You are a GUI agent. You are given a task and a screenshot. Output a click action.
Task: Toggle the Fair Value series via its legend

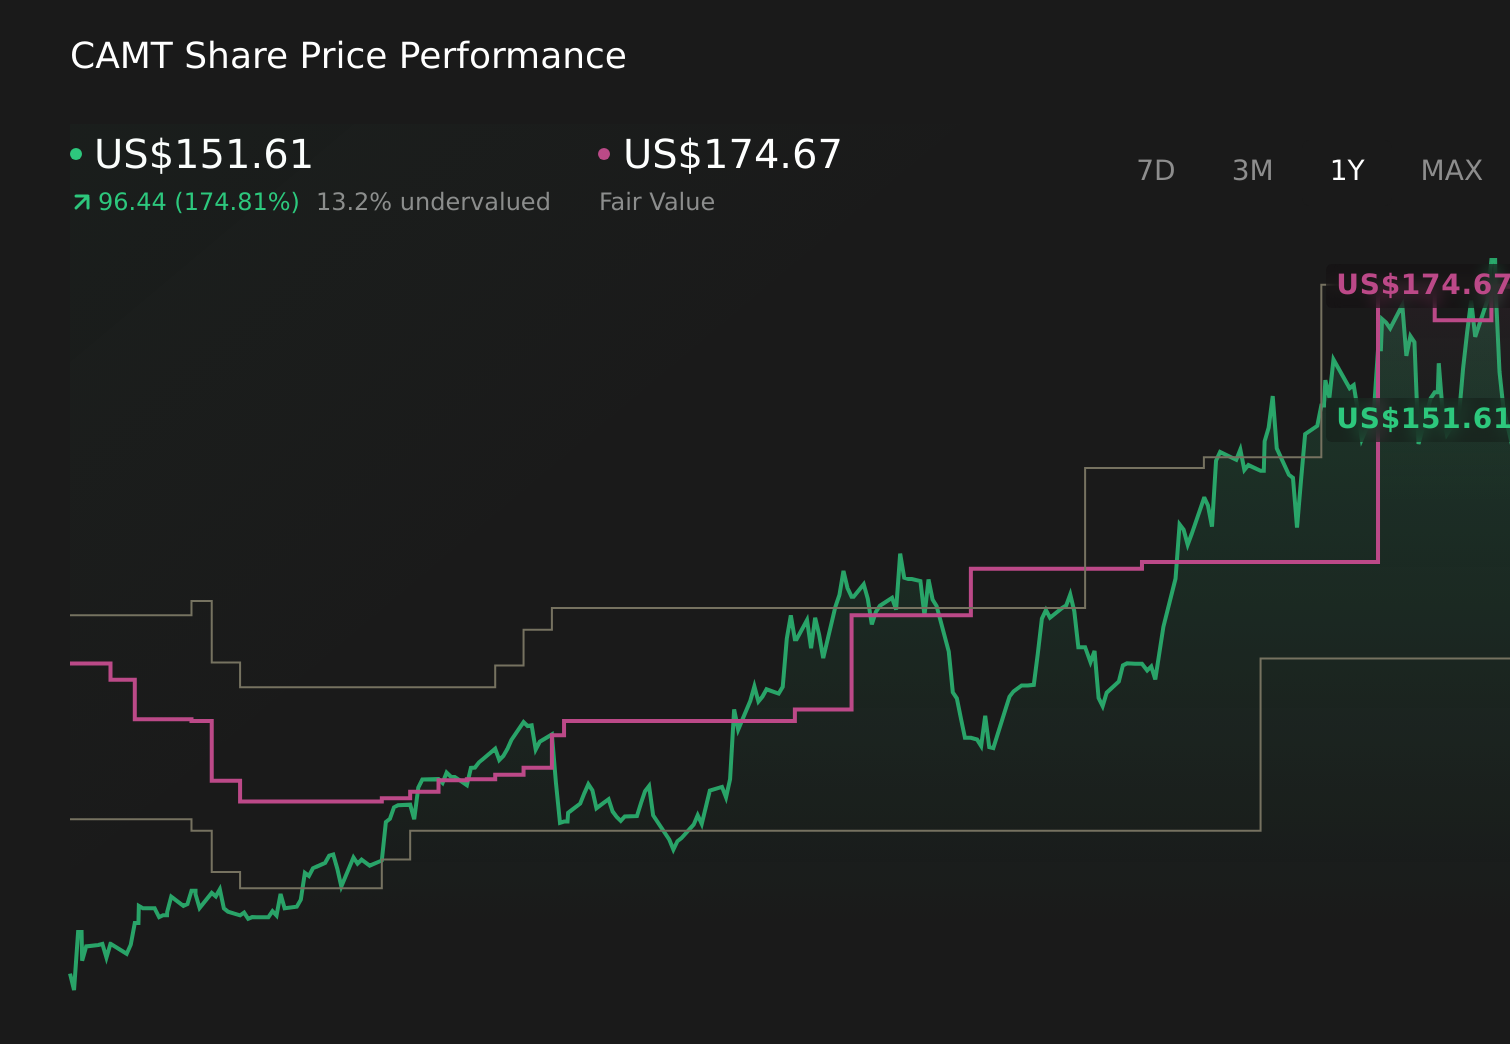point(730,155)
